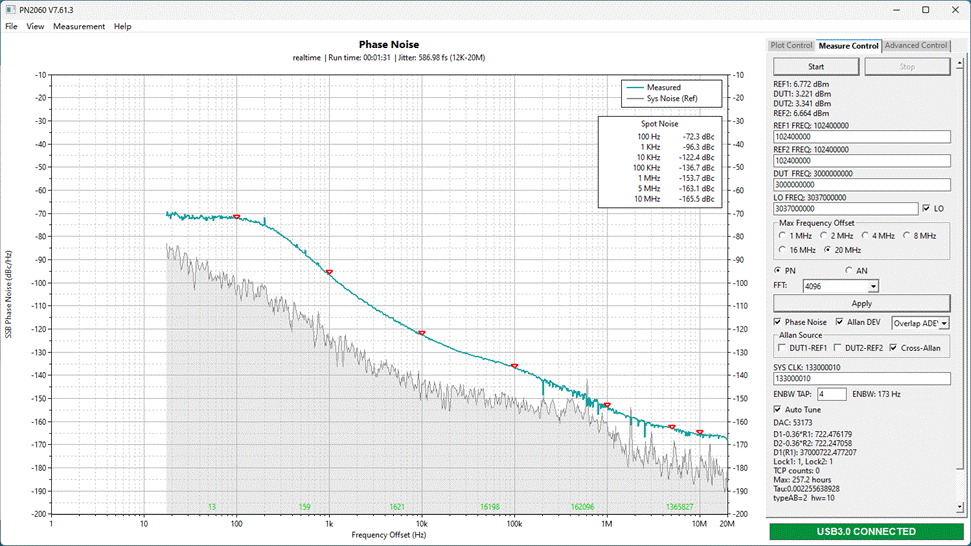Select the 16 MHz max offset radio
The height and width of the screenshot is (546, 971).
click(x=783, y=250)
